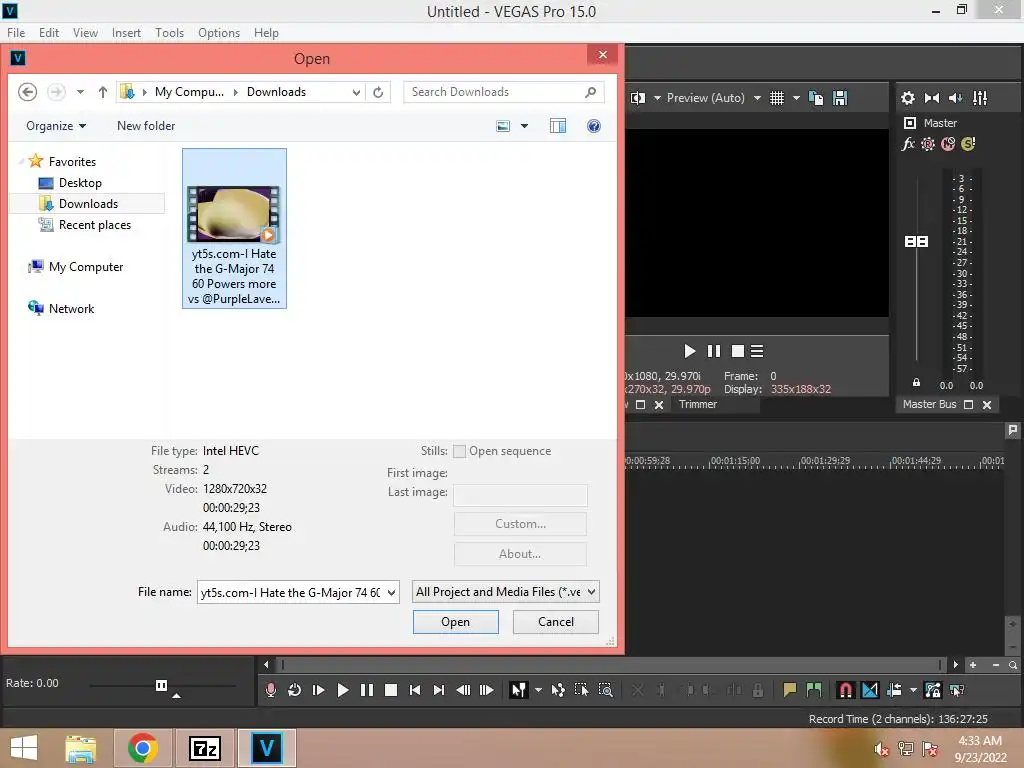Click the Help question mark icon in dialog
Image resolution: width=1024 pixels, height=768 pixels.
(594, 126)
